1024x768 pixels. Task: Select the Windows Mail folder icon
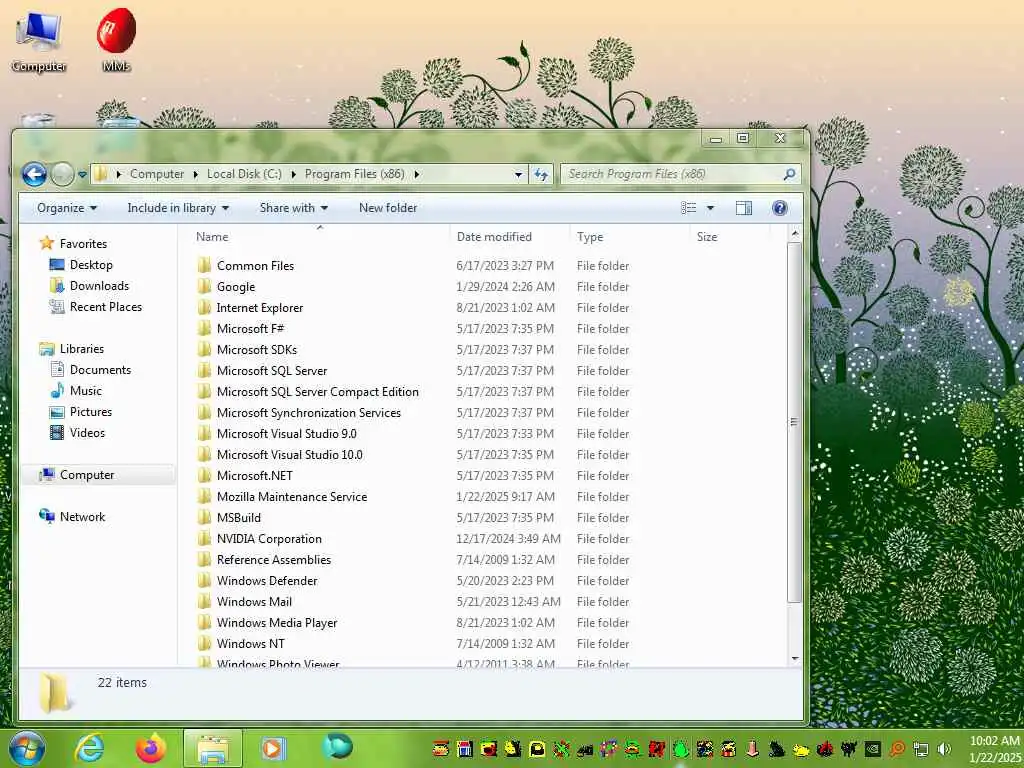(204, 601)
